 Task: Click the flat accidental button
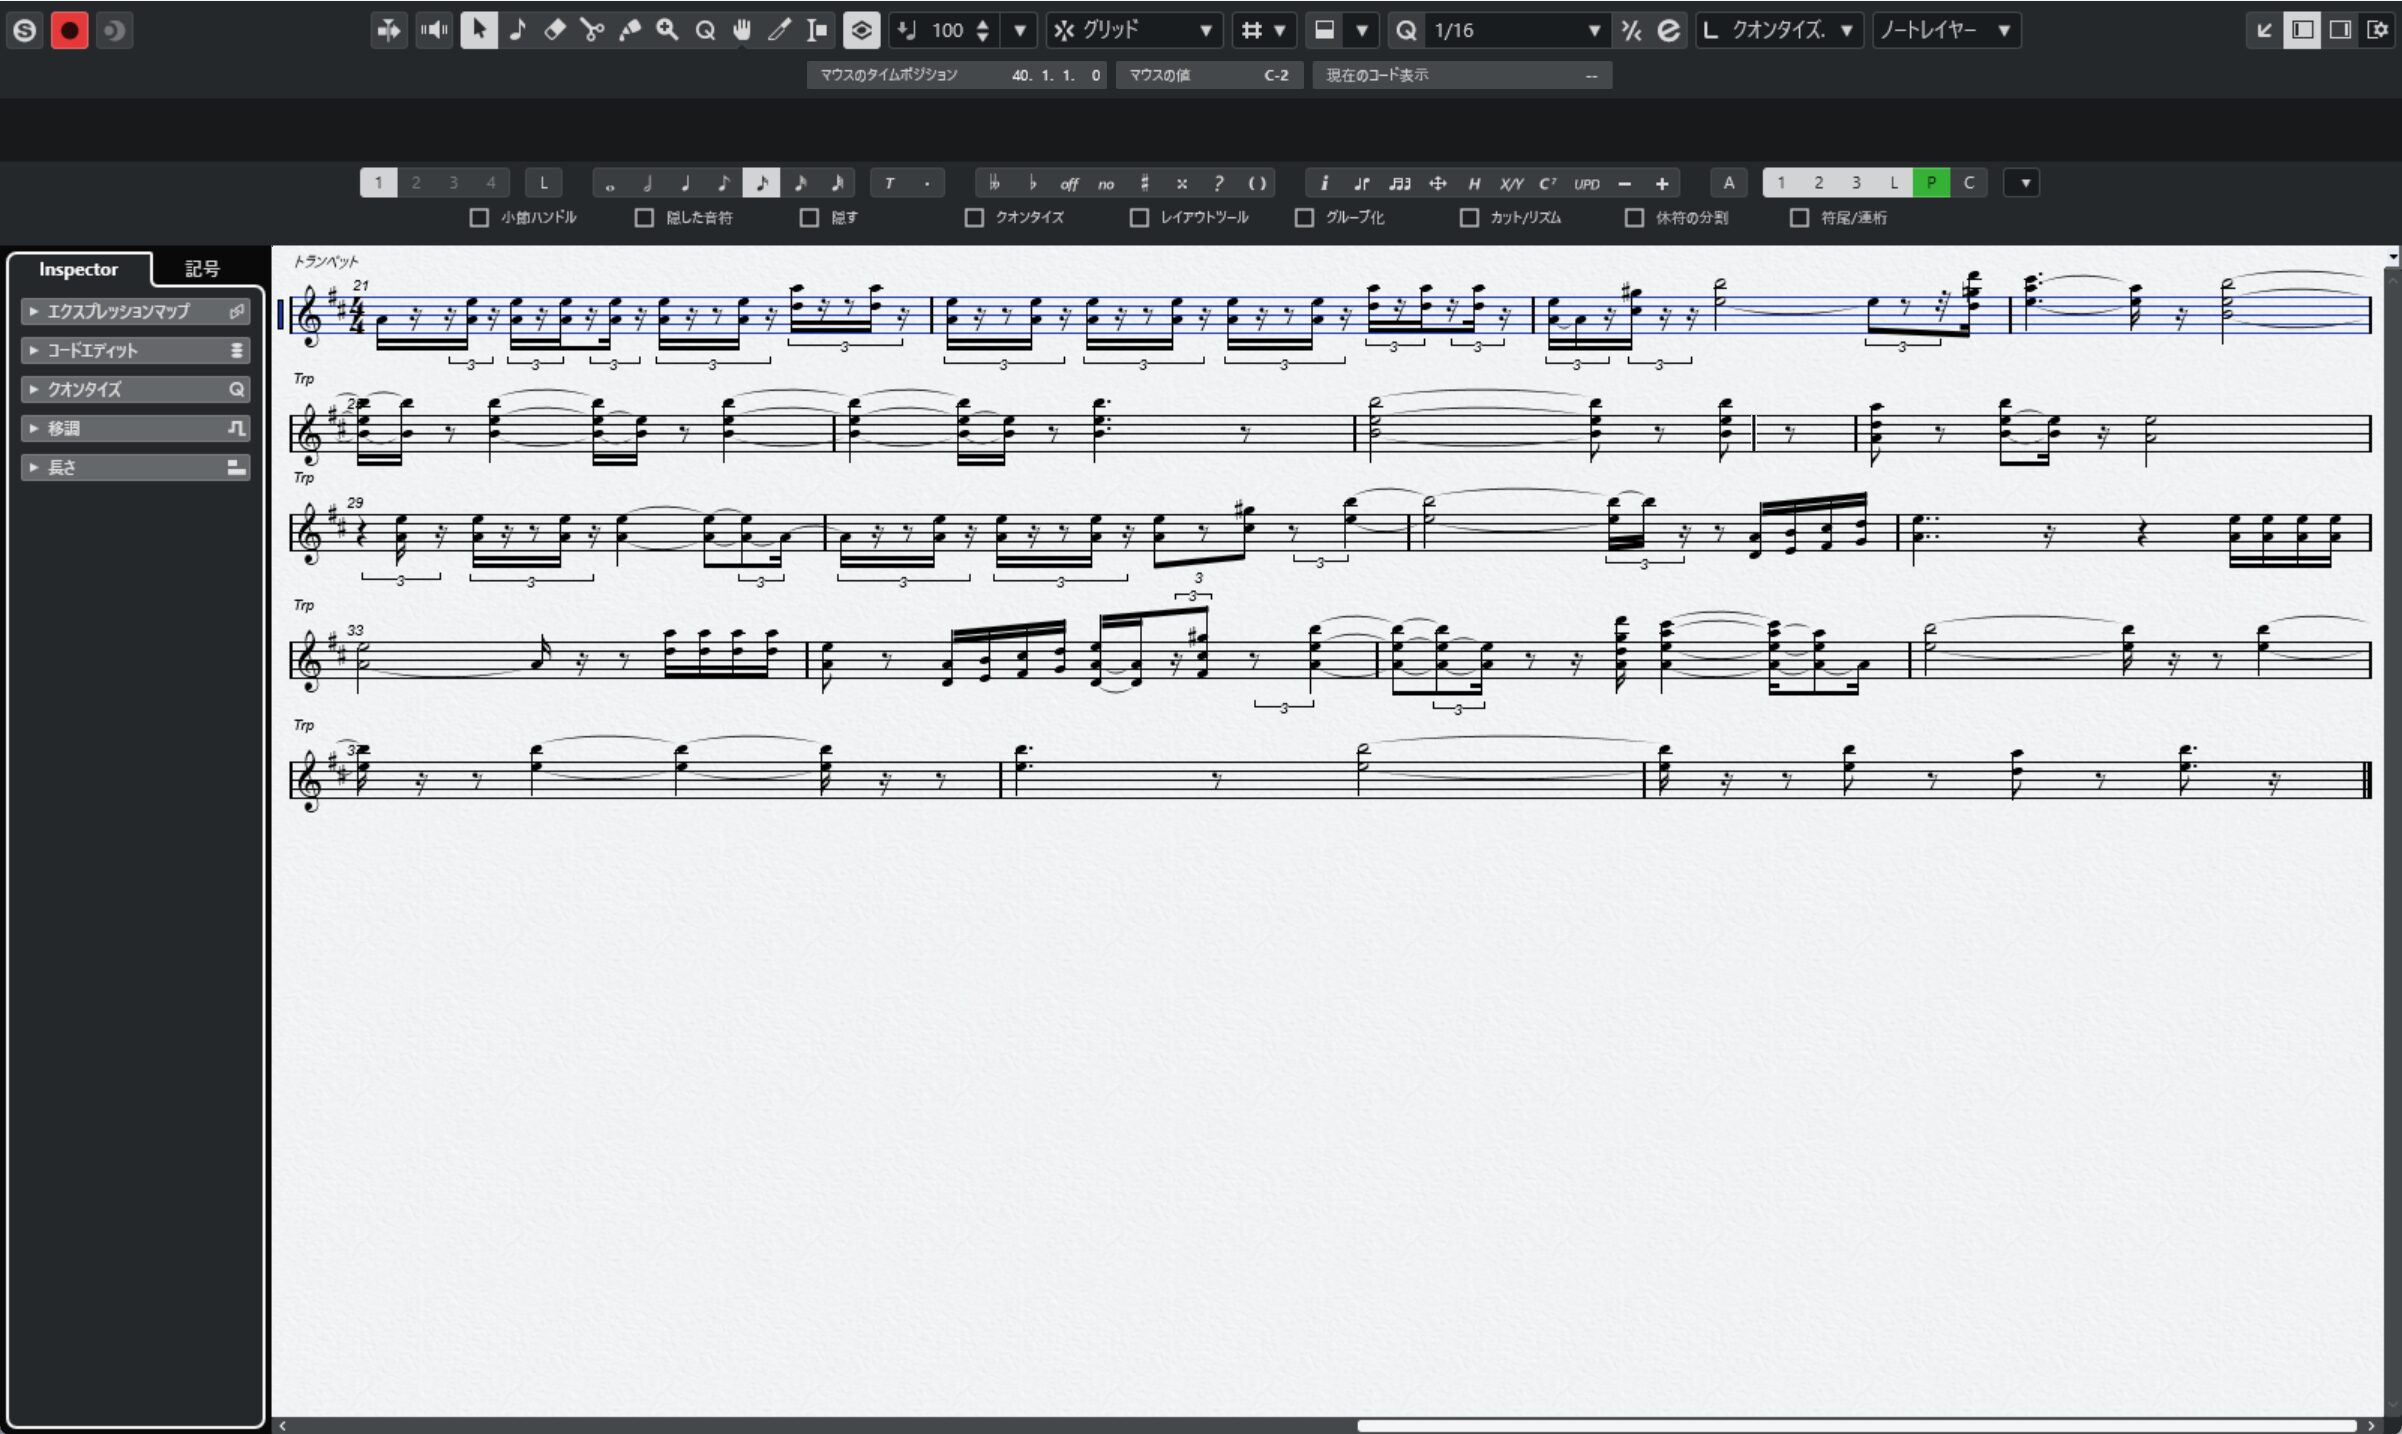pyautogui.click(x=1032, y=183)
